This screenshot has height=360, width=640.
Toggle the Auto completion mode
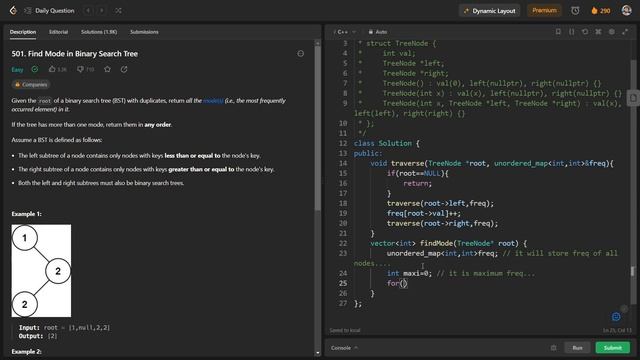point(378,32)
